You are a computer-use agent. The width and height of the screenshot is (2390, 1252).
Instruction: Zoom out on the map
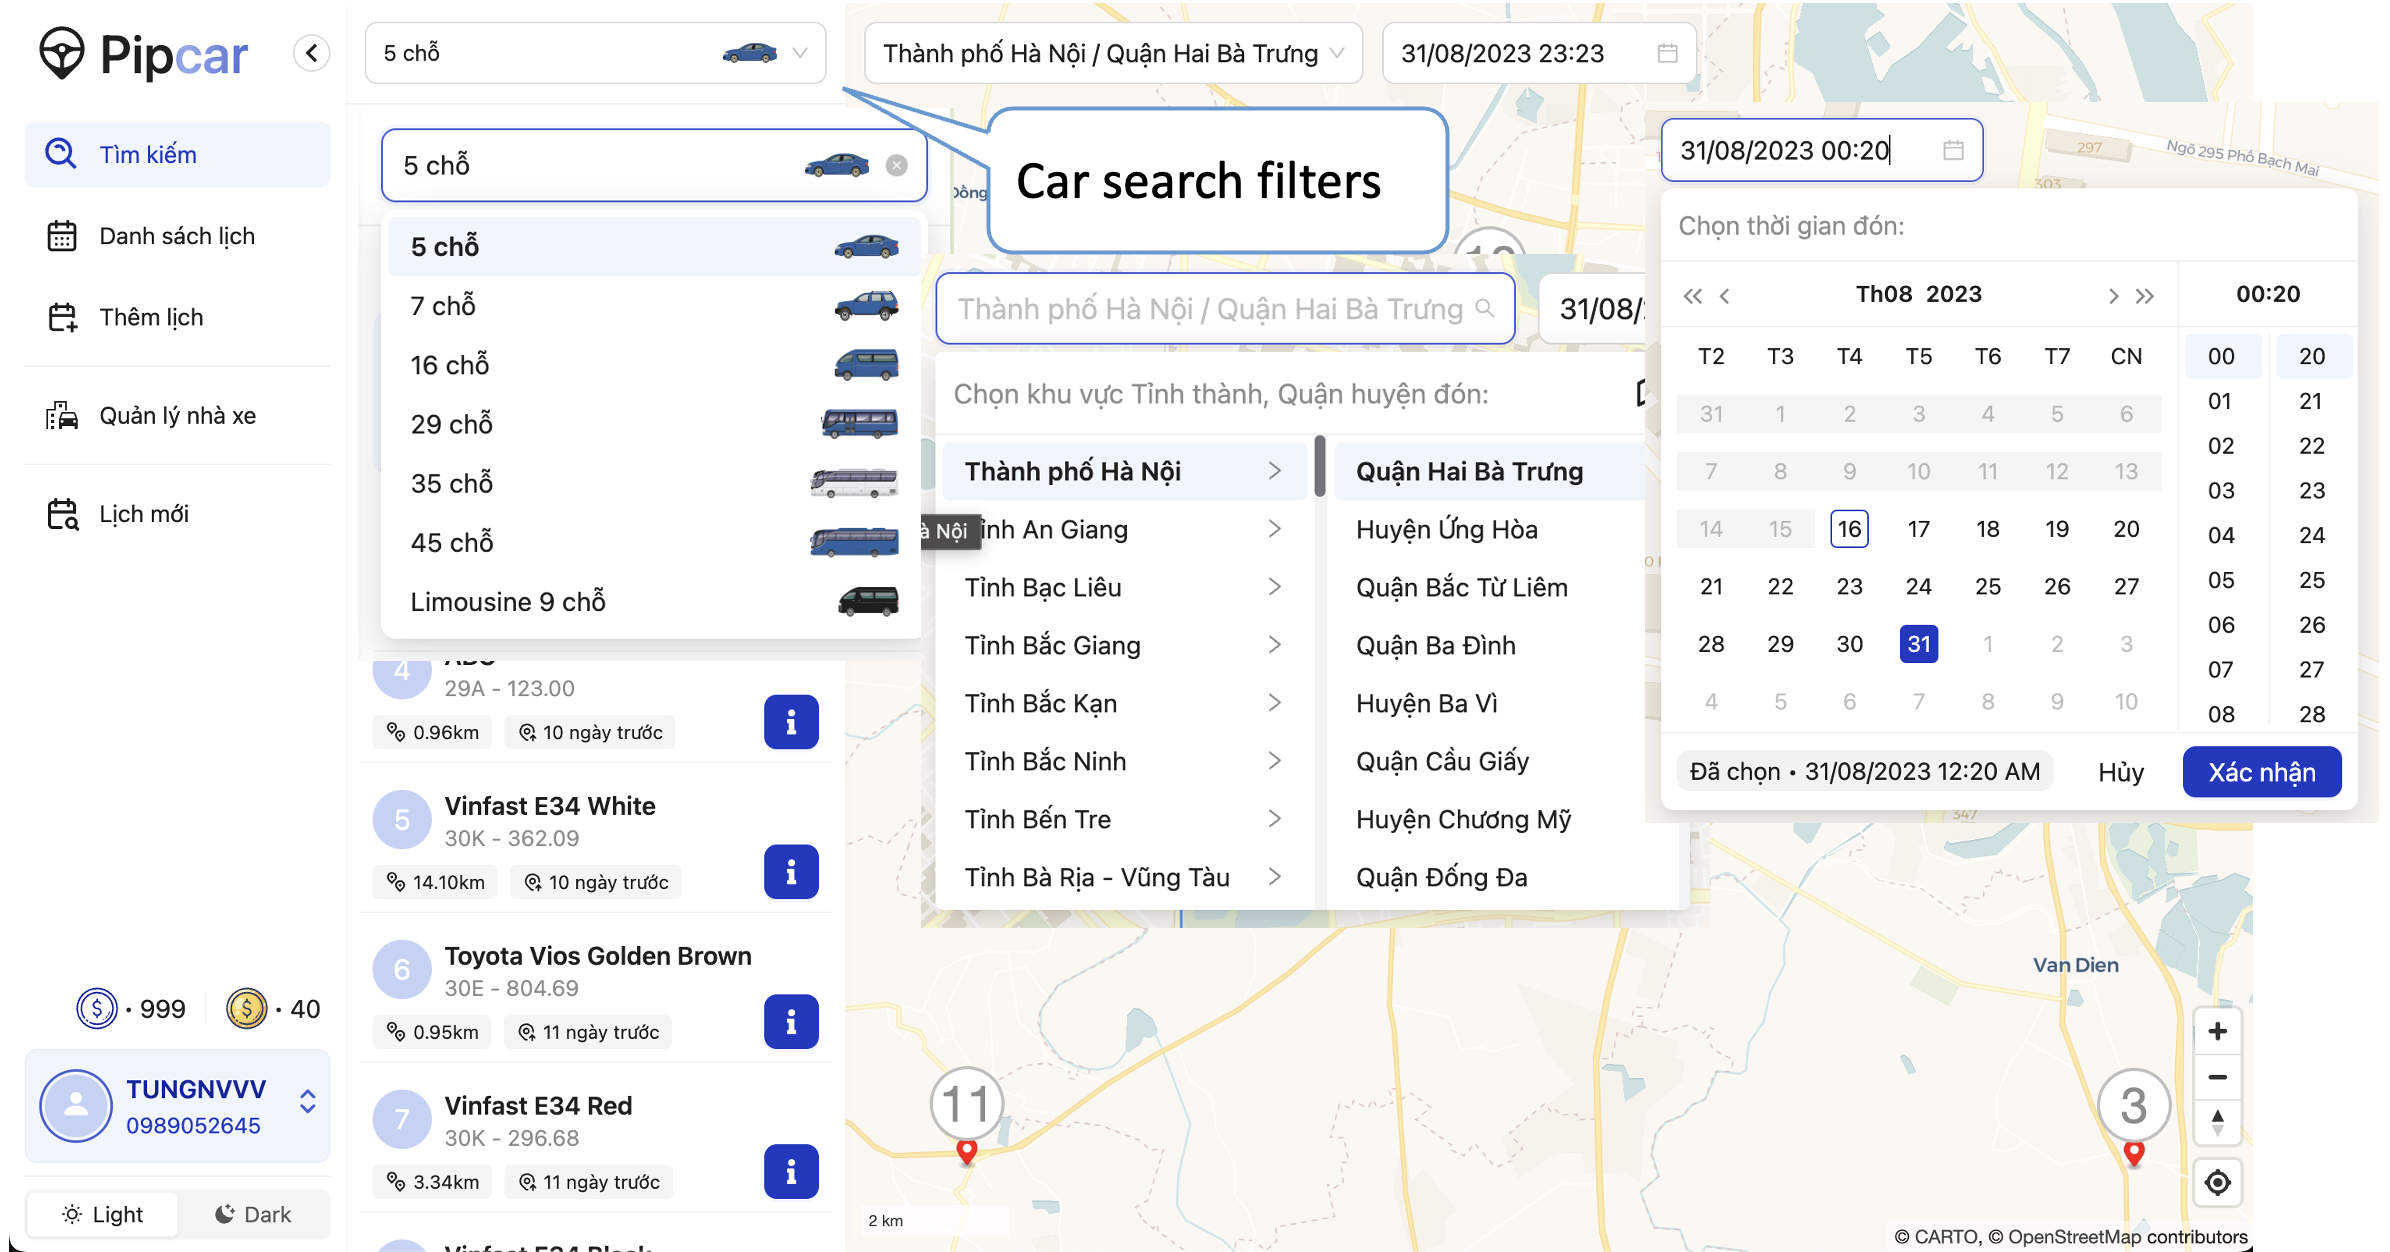(x=2217, y=1077)
